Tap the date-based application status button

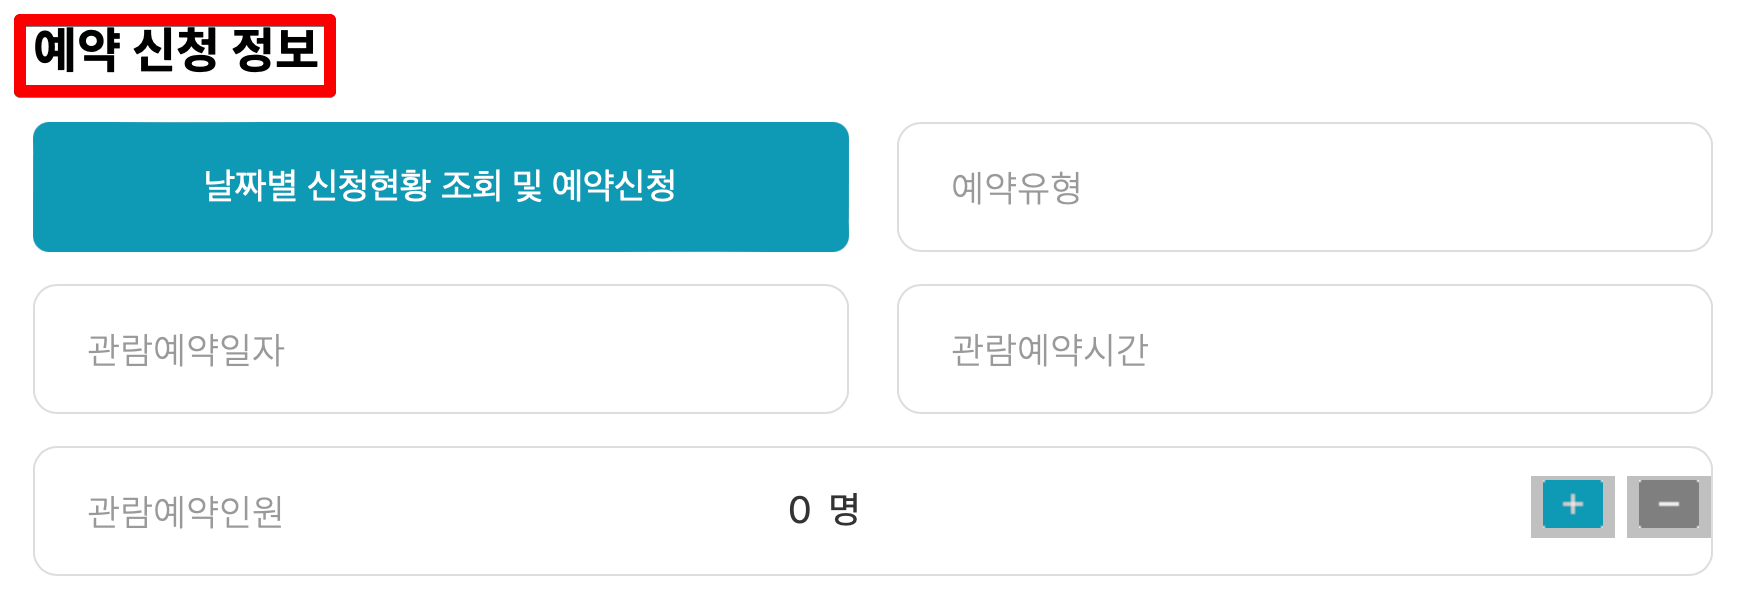pos(441,186)
